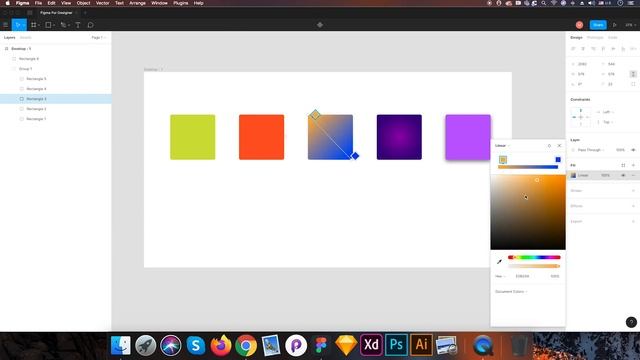Open the Figma main hamburger menu
This screenshot has width=640, height=360.
tap(6, 25)
